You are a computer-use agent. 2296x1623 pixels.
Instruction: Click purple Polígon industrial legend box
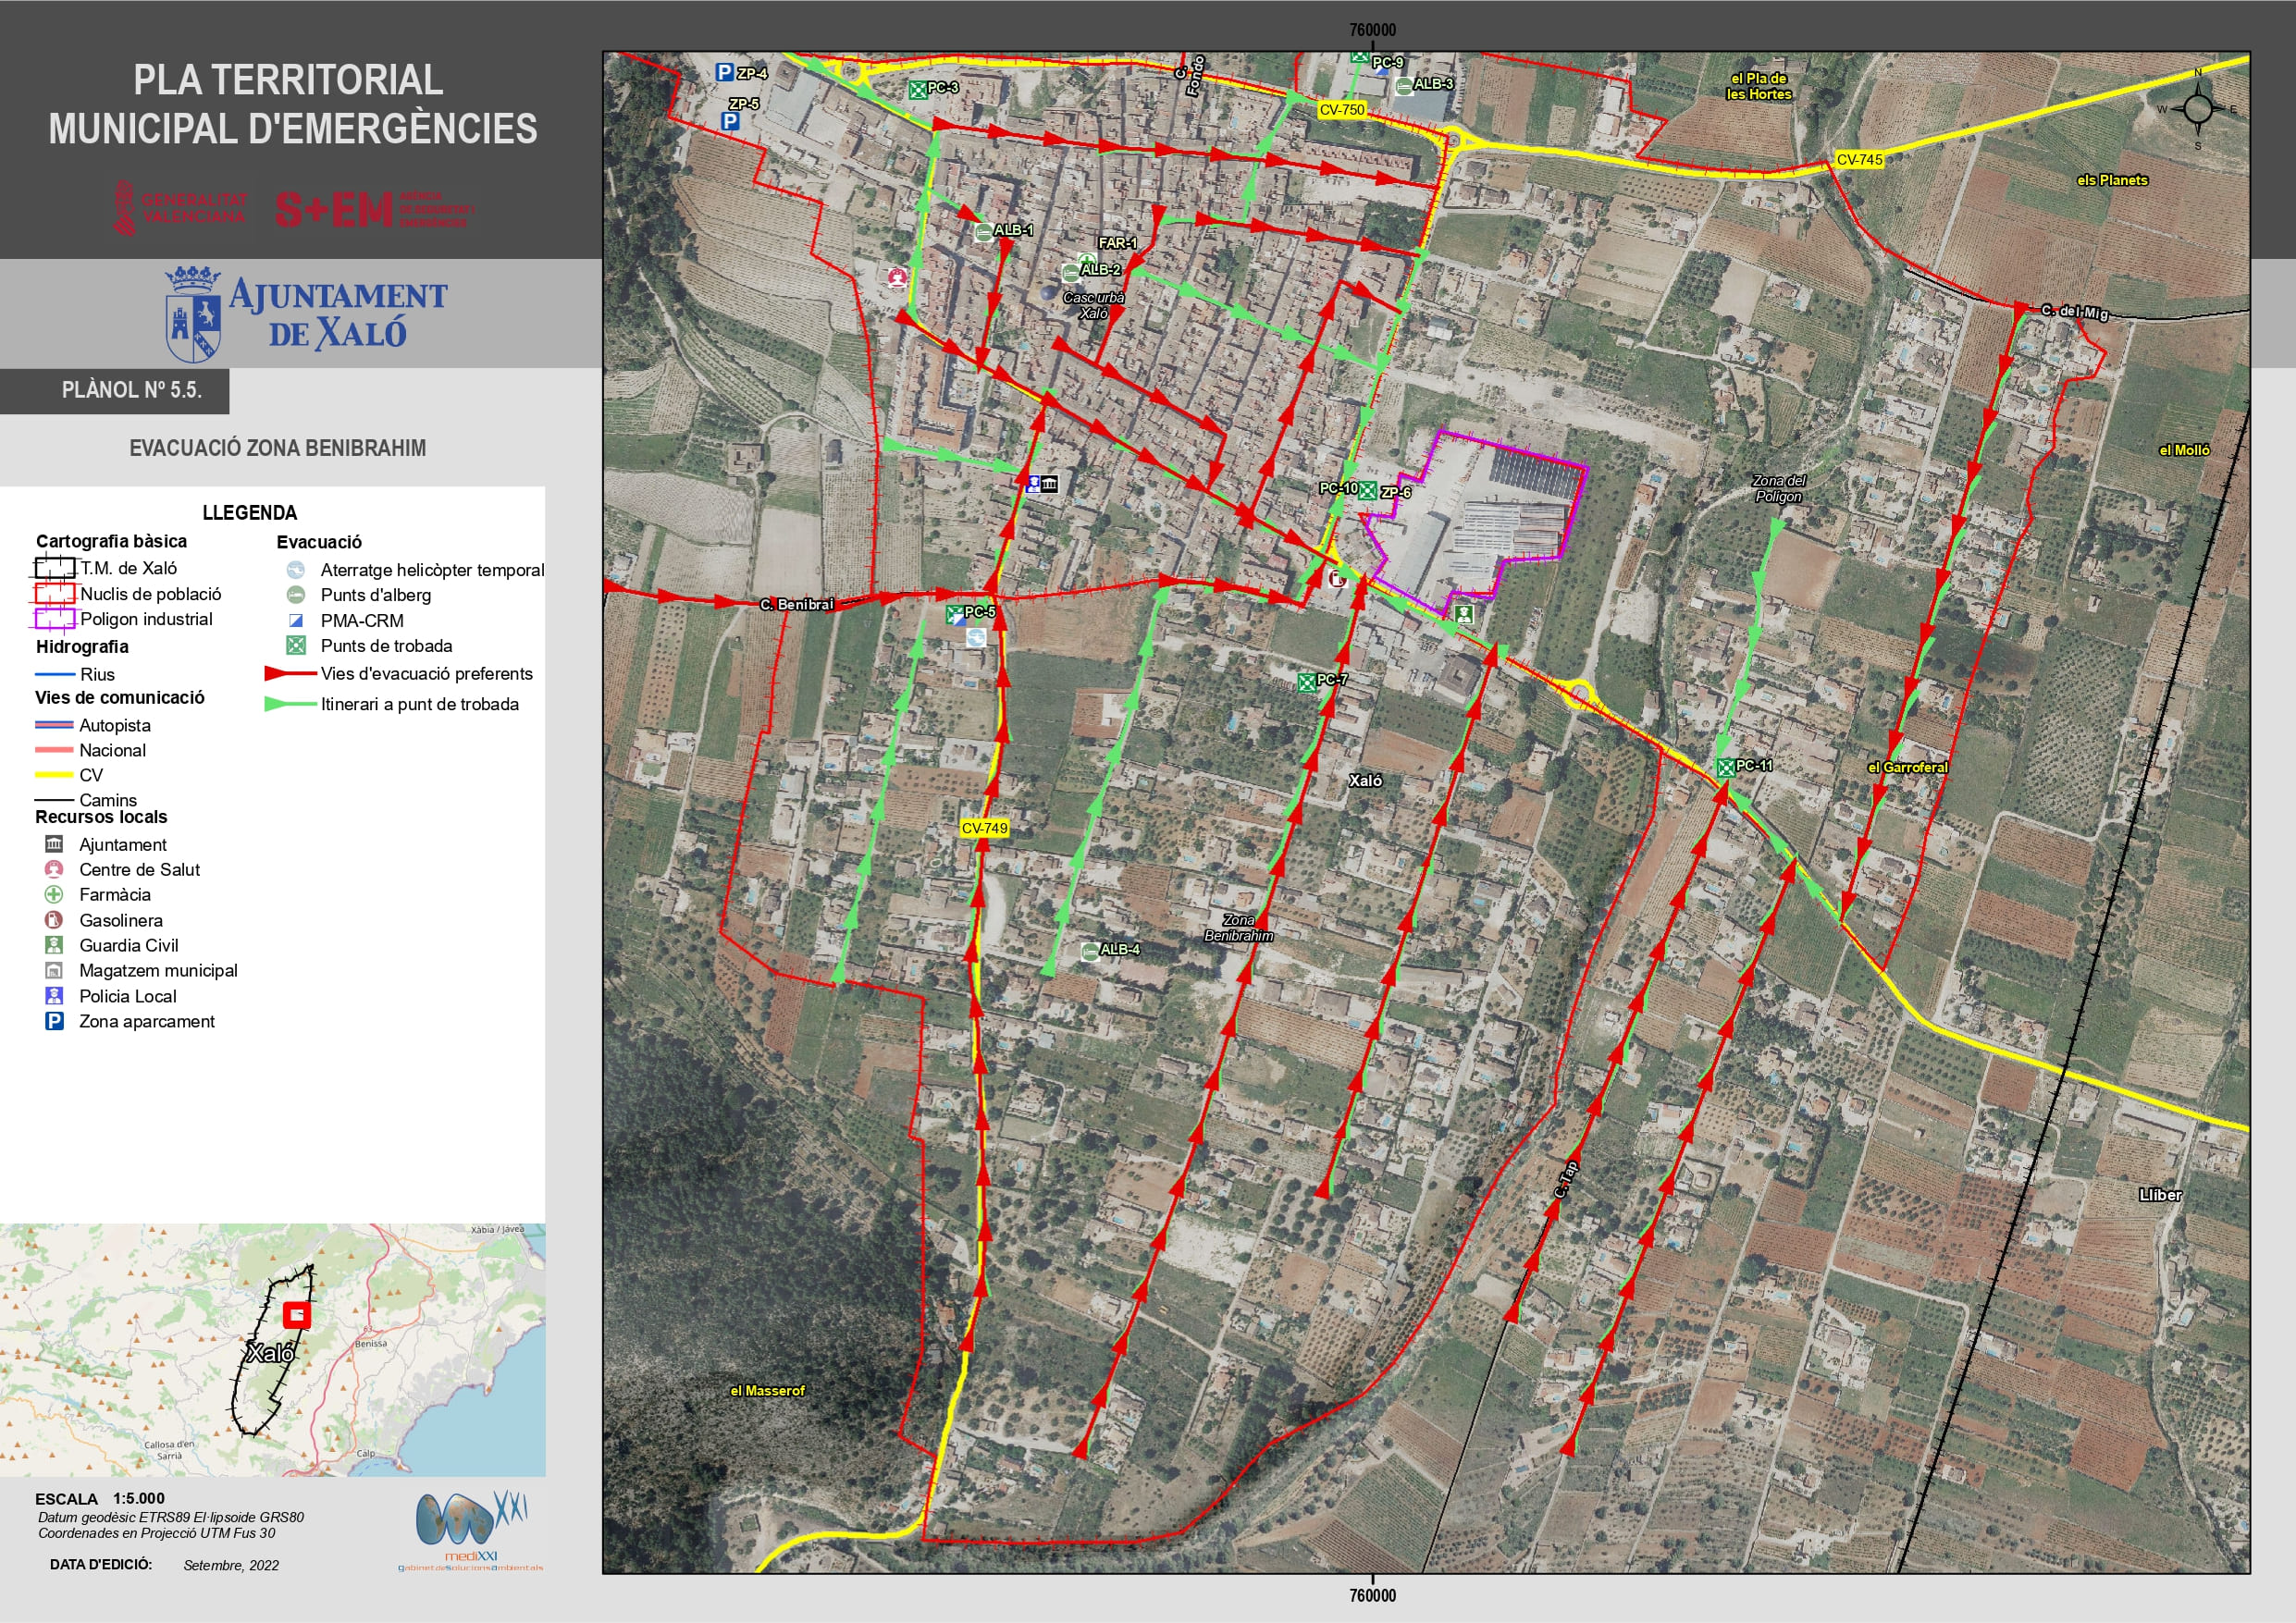point(54,619)
